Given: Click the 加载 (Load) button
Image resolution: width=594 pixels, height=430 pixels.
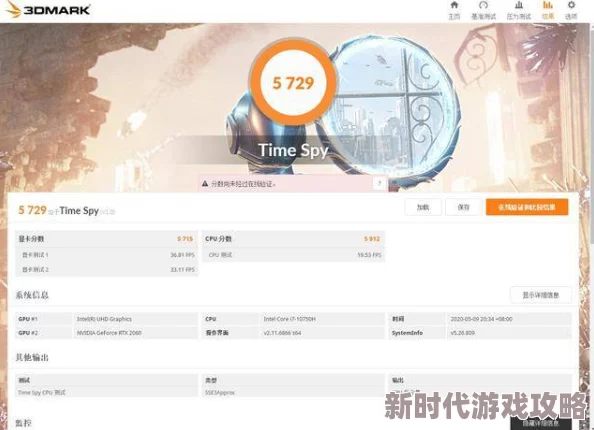Looking at the screenshot, I should click(x=423, y=207).
